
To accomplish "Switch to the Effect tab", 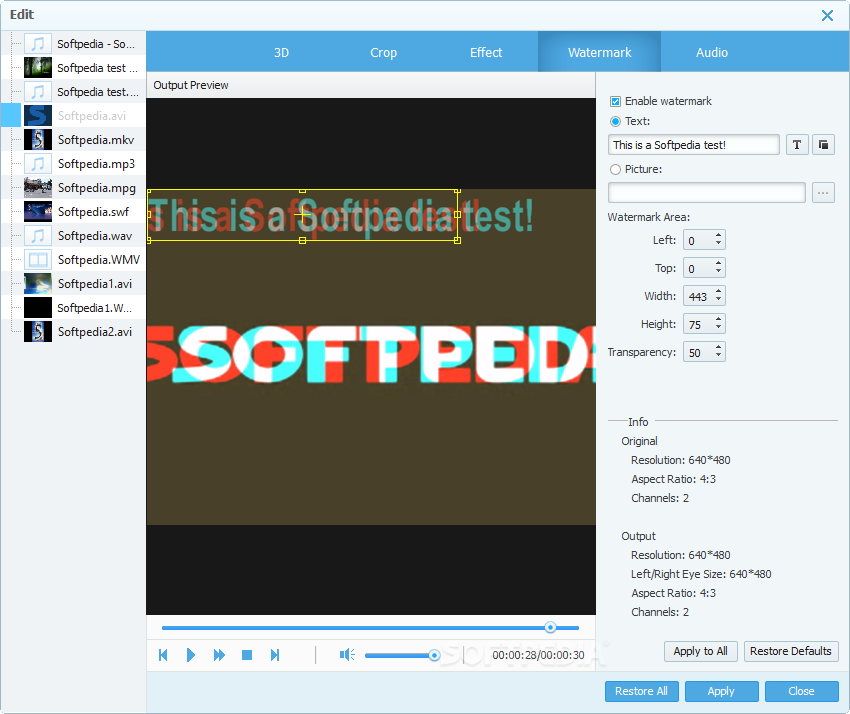I will click(486, 53).
